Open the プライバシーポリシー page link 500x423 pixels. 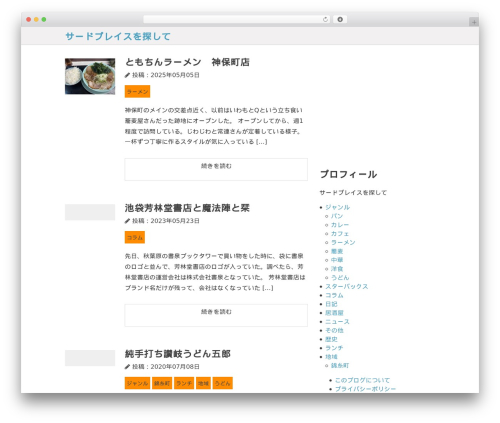(x=365, y=389)
